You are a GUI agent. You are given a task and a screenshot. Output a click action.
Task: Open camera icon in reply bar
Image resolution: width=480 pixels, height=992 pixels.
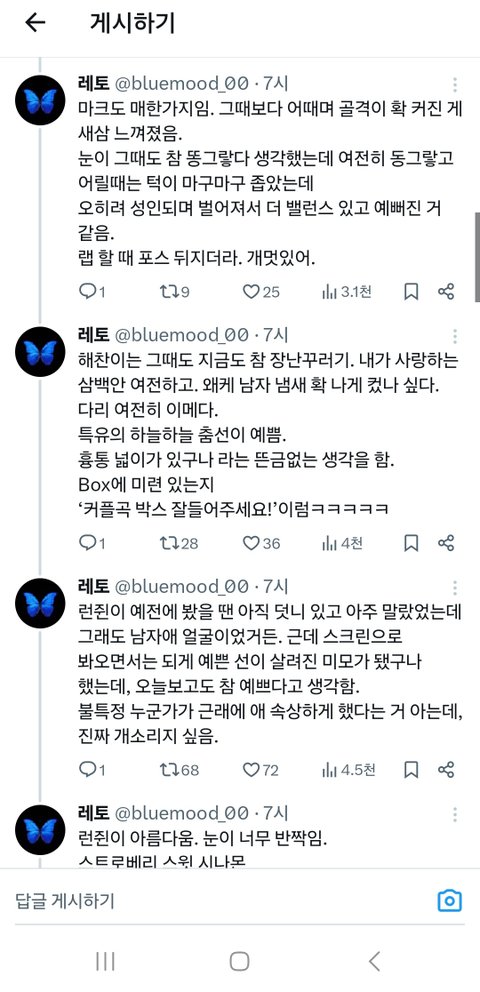coord(450,900)
